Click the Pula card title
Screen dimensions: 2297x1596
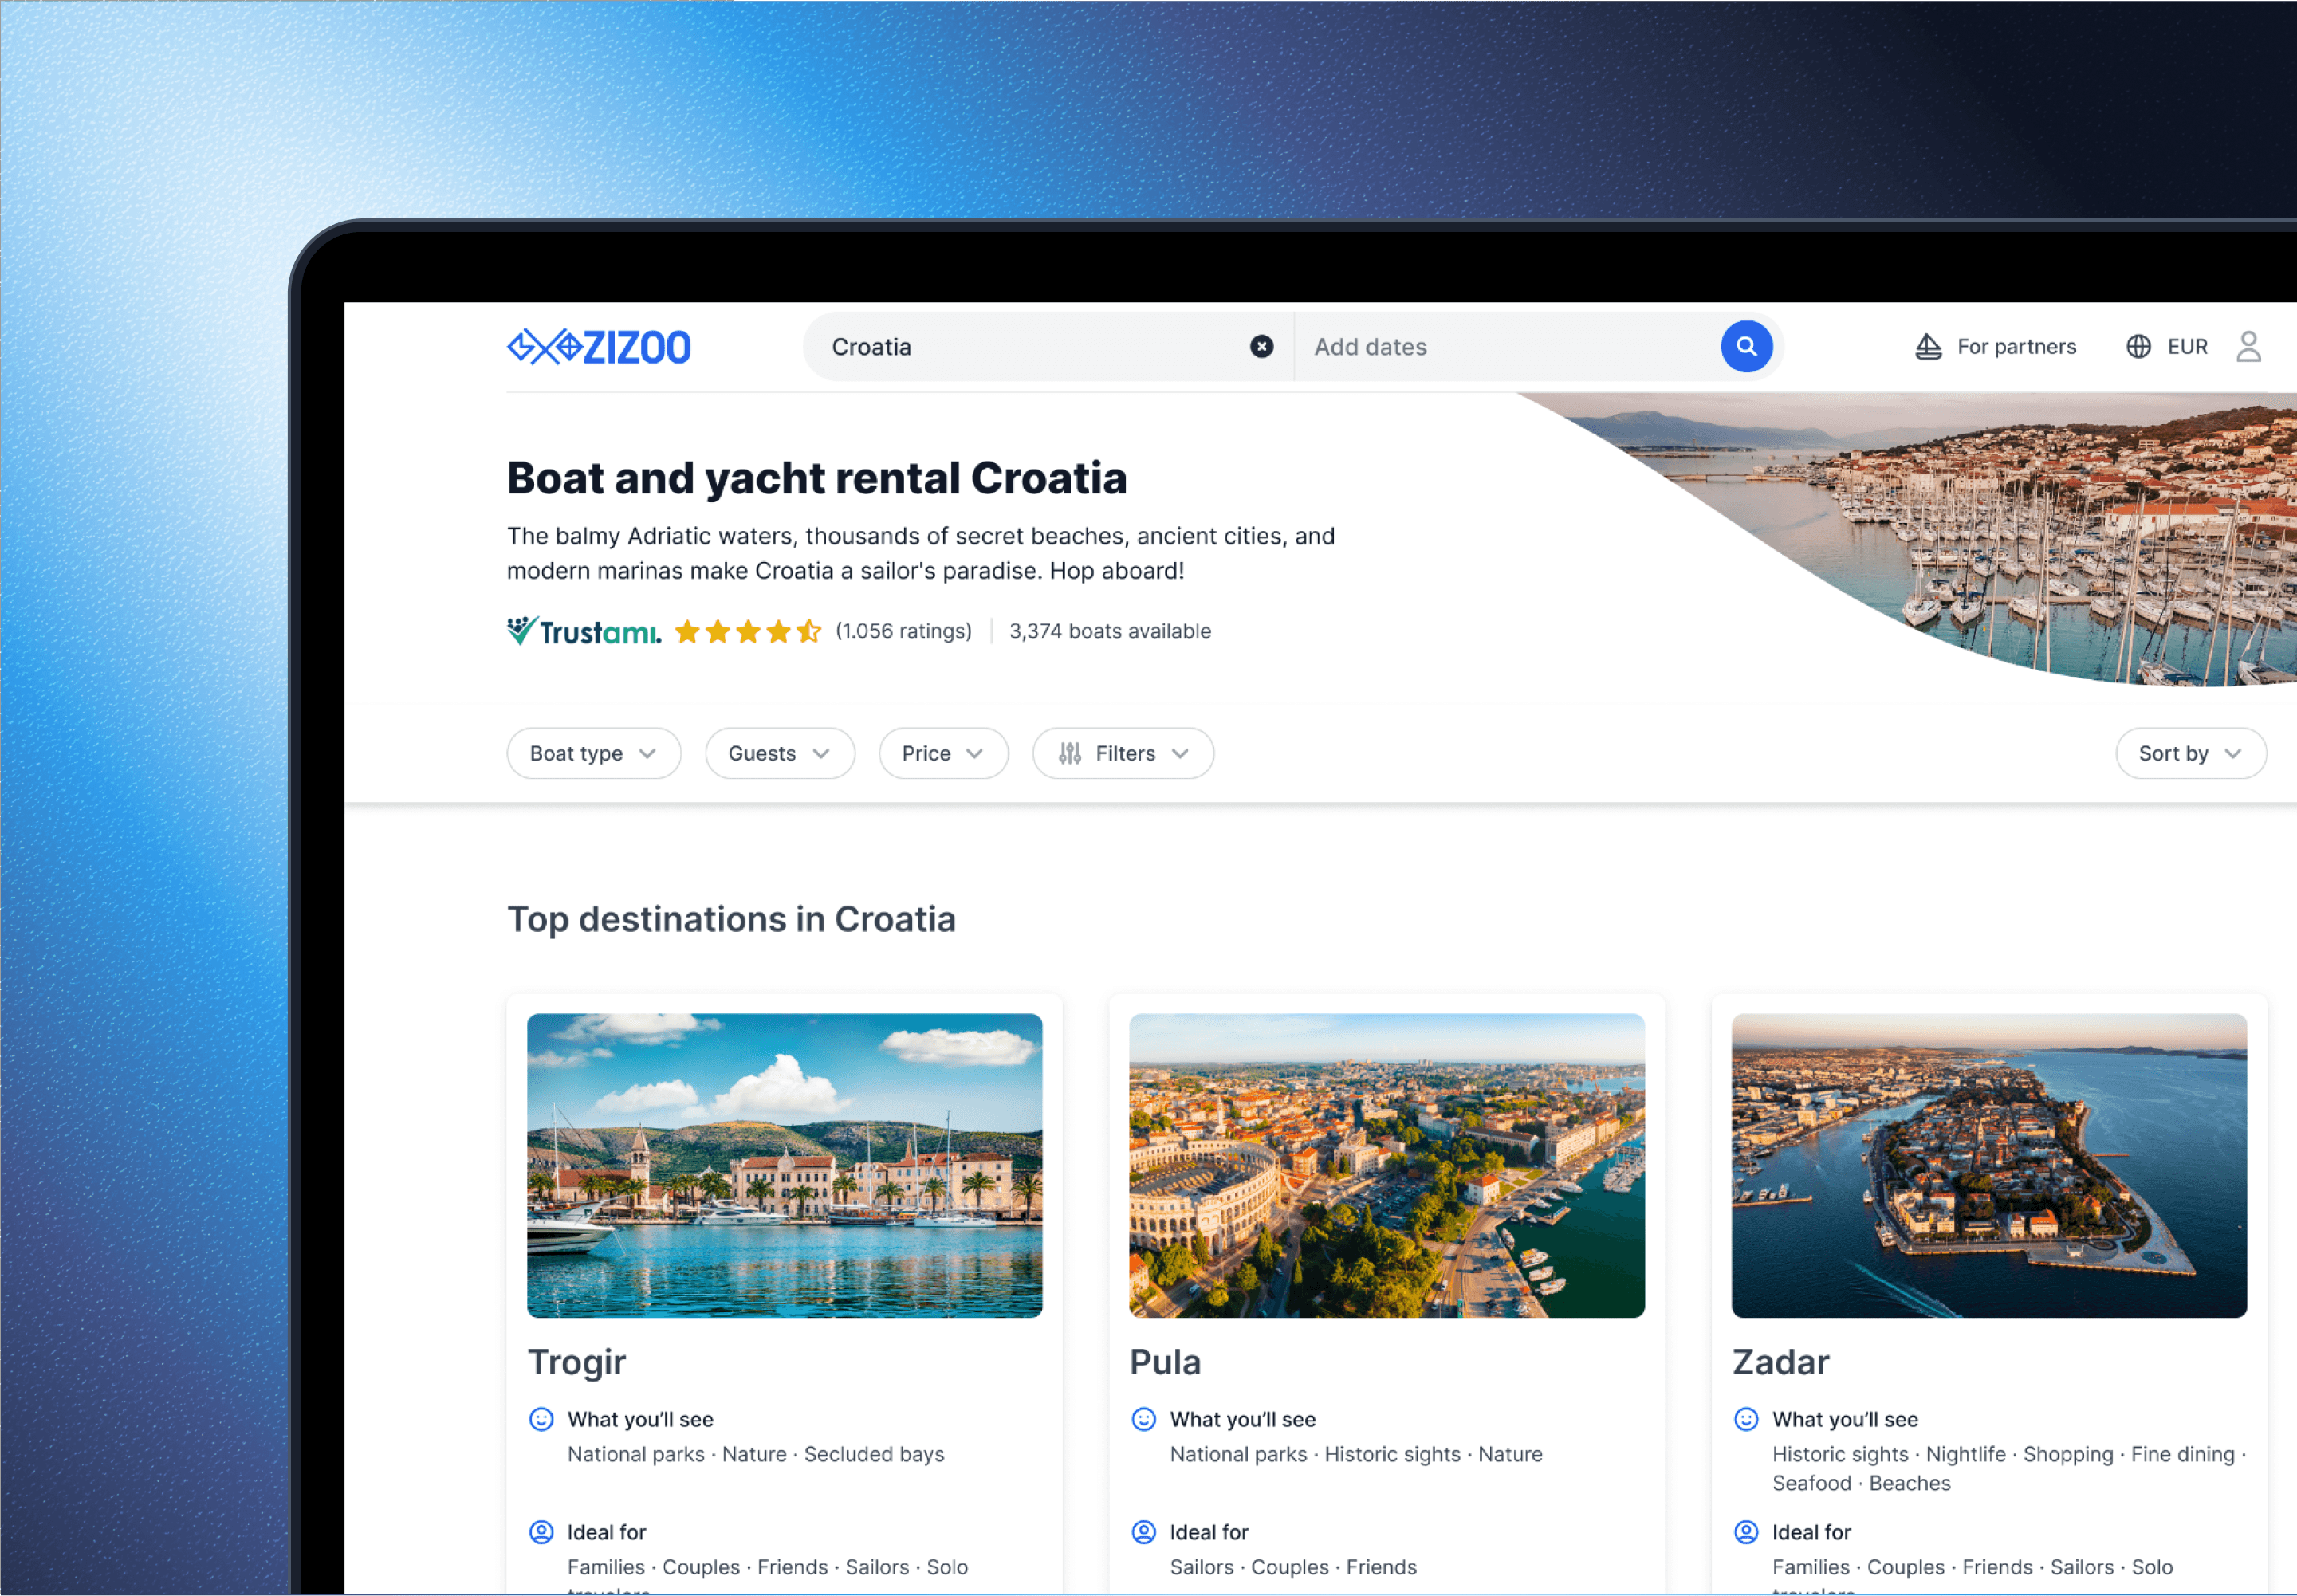click(x=1165, y=1362)
